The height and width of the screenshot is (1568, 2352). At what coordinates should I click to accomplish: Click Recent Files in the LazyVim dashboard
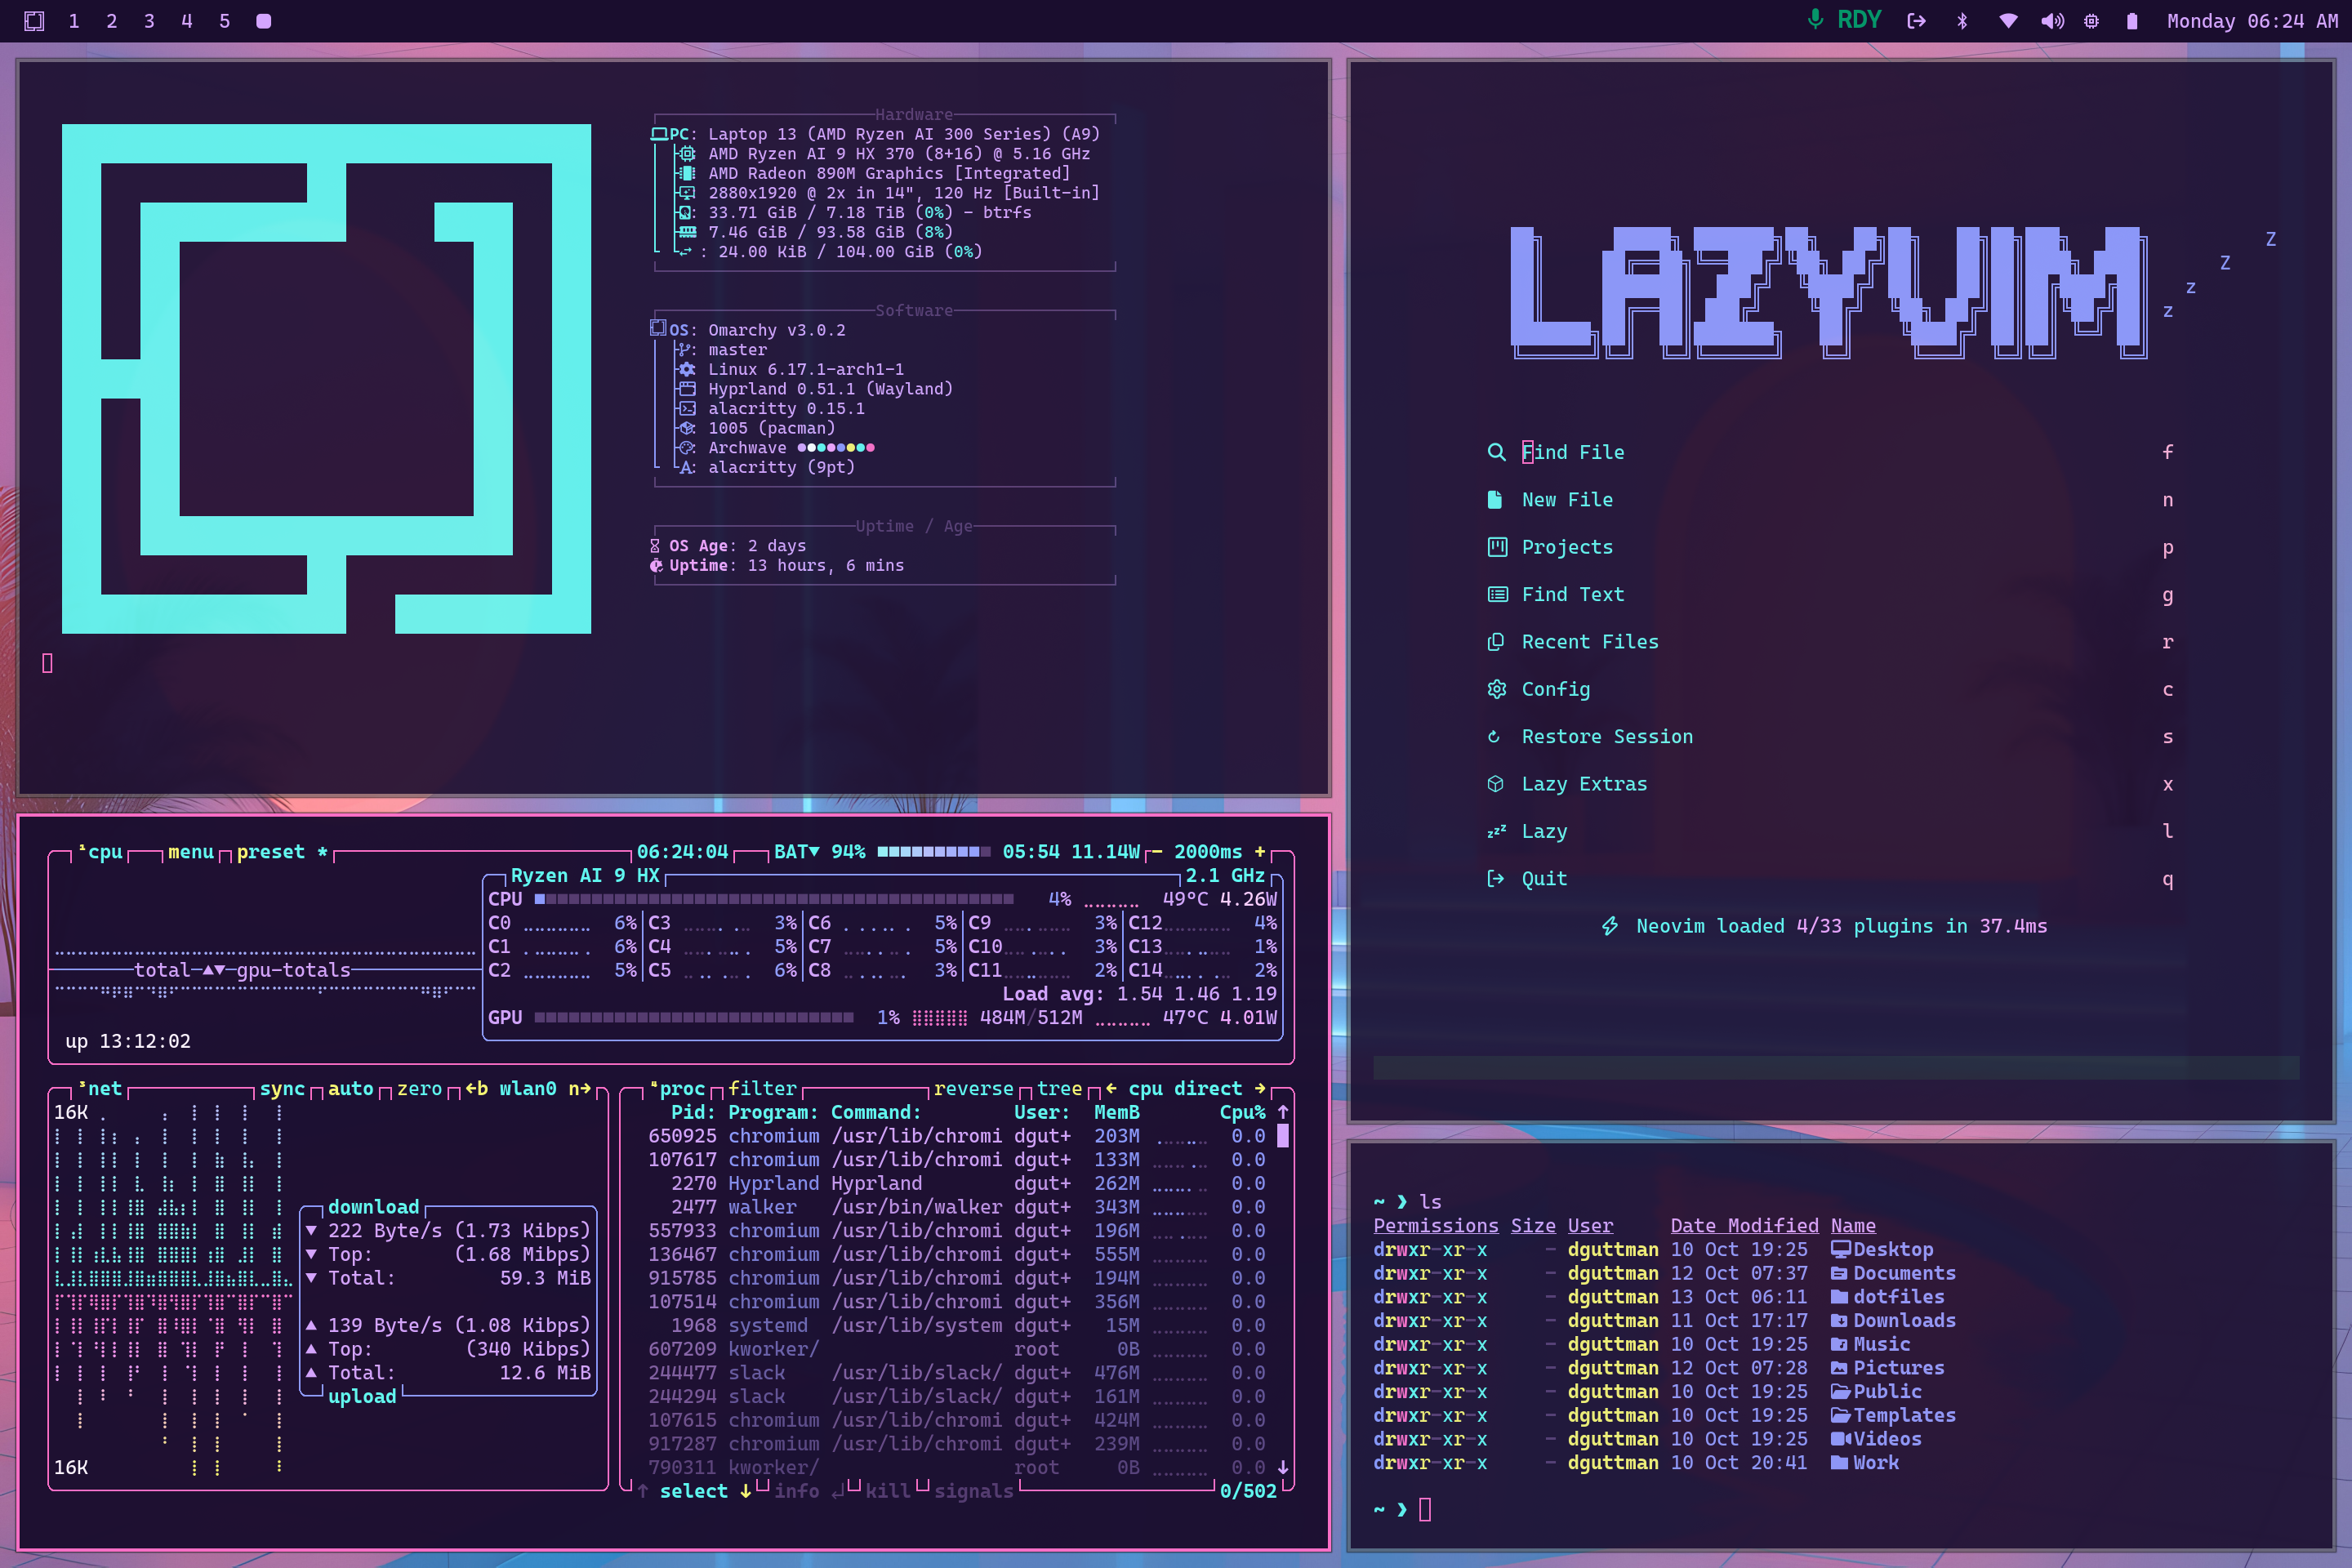[x=1590, y=642]
